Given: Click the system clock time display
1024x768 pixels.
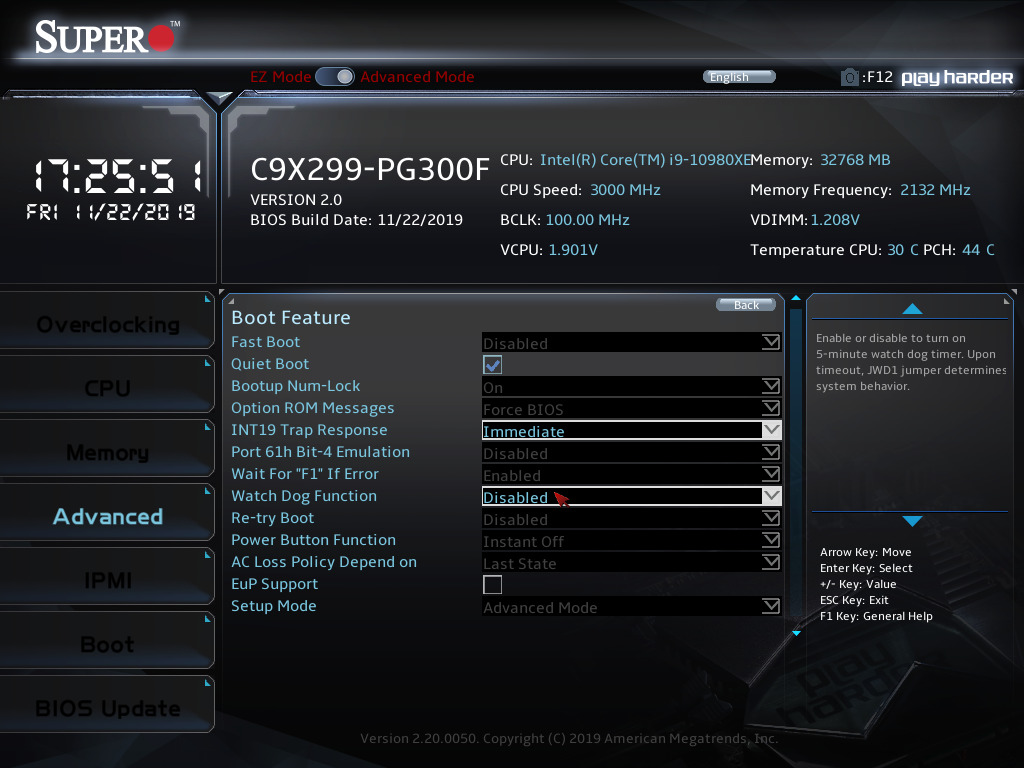Looking at the screenshot, I should [x=117, y=176].
